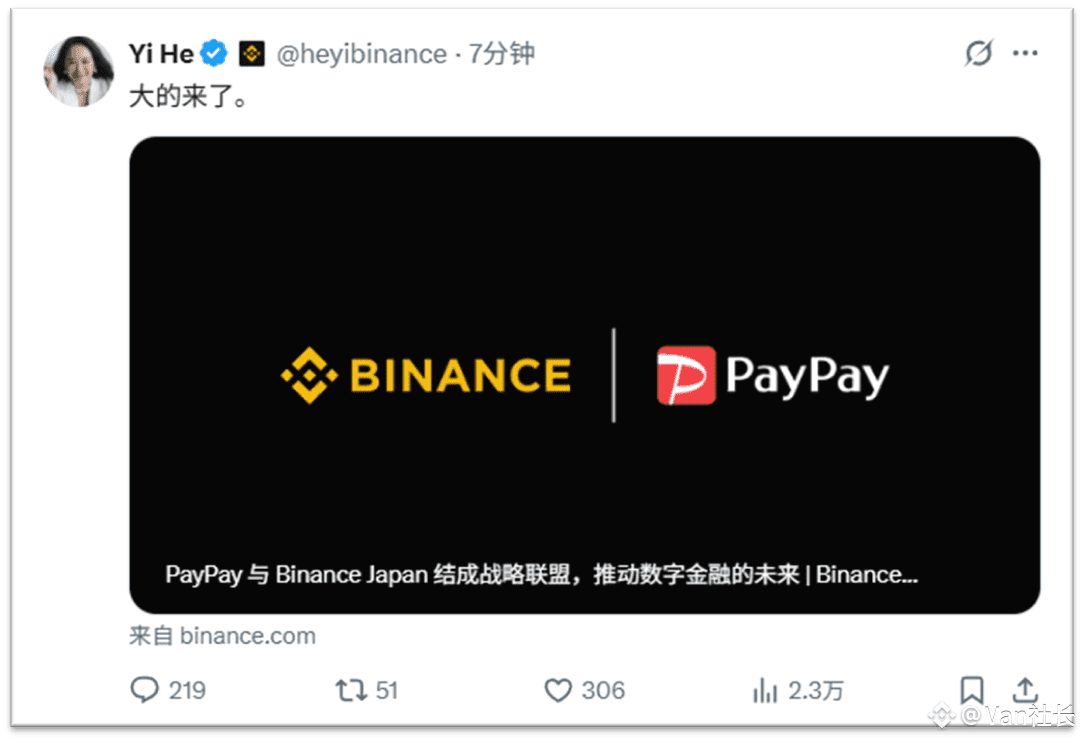
Task: Open view analytics bar chart icon
Action: point(765,690)
